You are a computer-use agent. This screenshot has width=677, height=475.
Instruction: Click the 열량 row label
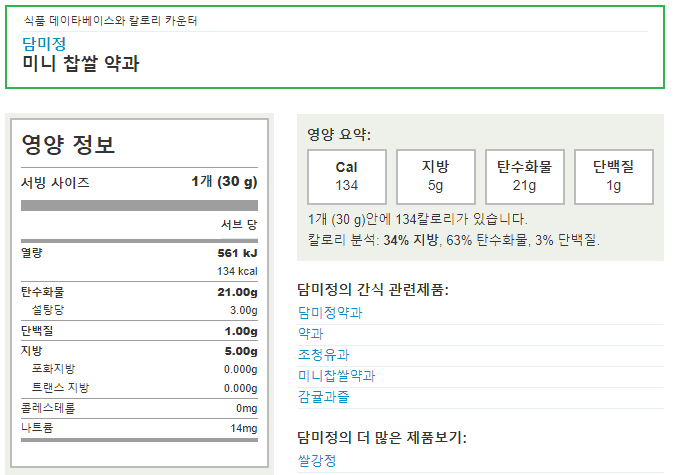tap(32, 253)
